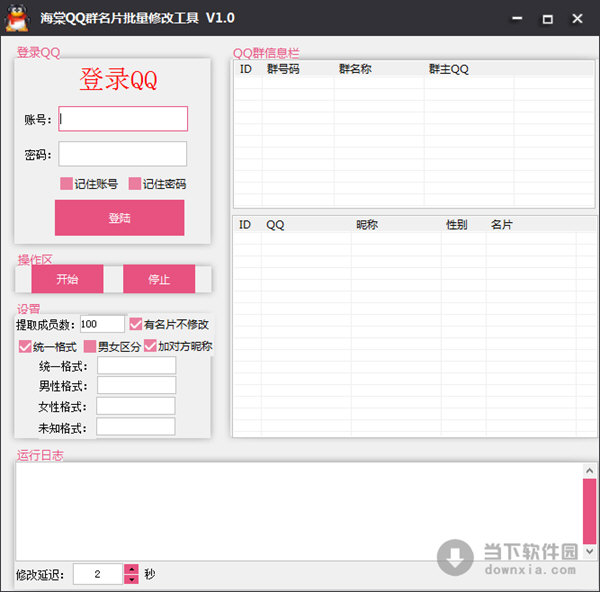
Task: Focus the 账号 account input field
Action: point(123,119)
